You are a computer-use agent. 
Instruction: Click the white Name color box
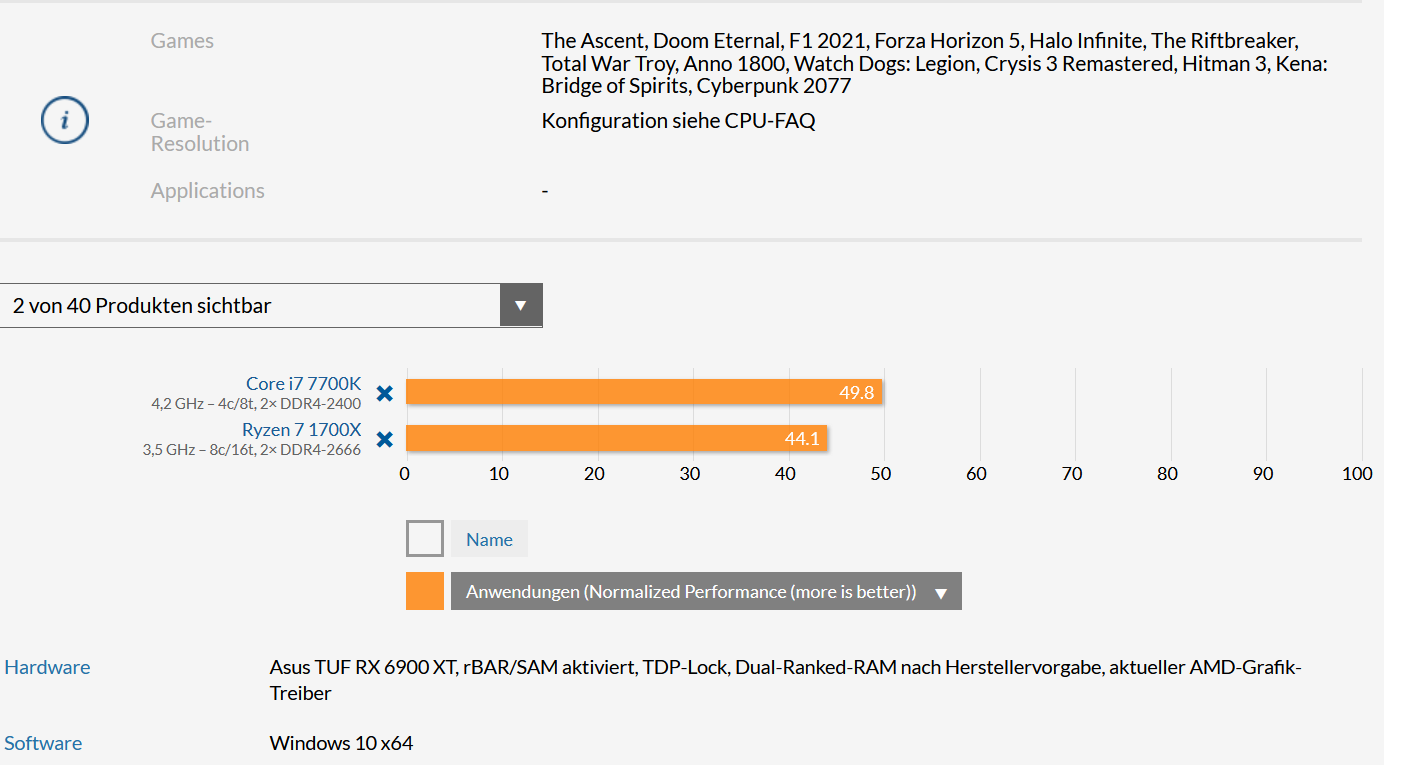[x=425, y=539]
